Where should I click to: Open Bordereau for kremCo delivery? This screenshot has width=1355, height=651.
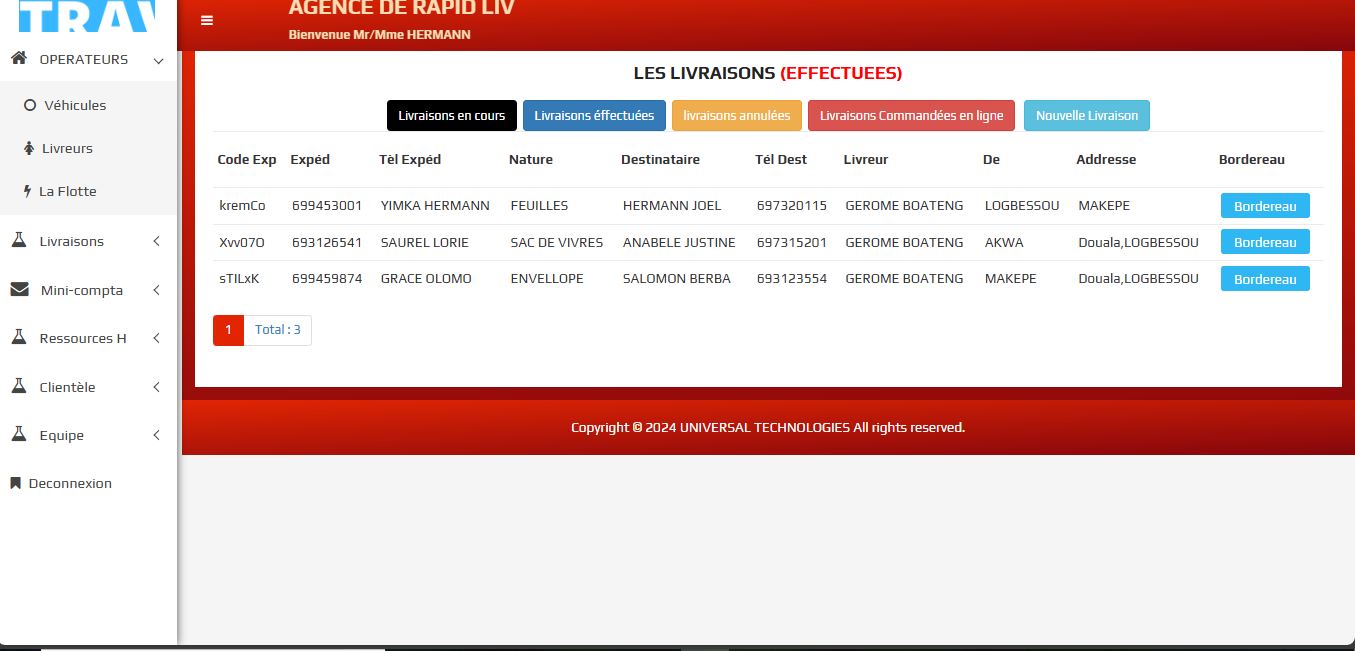click(1264, 206)
